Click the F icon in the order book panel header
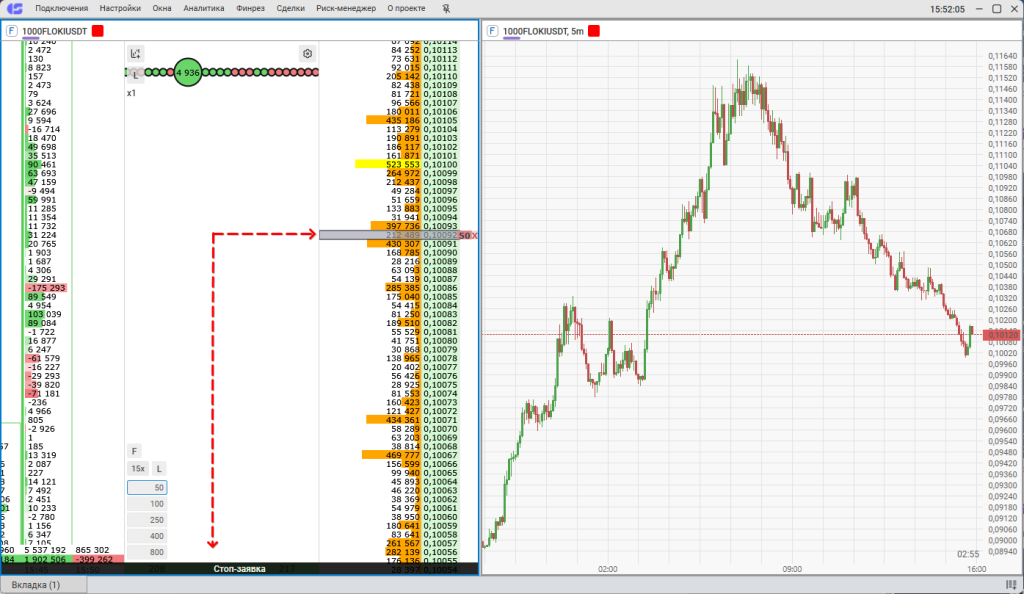1024x594 pixels. [x=12, y=31]
